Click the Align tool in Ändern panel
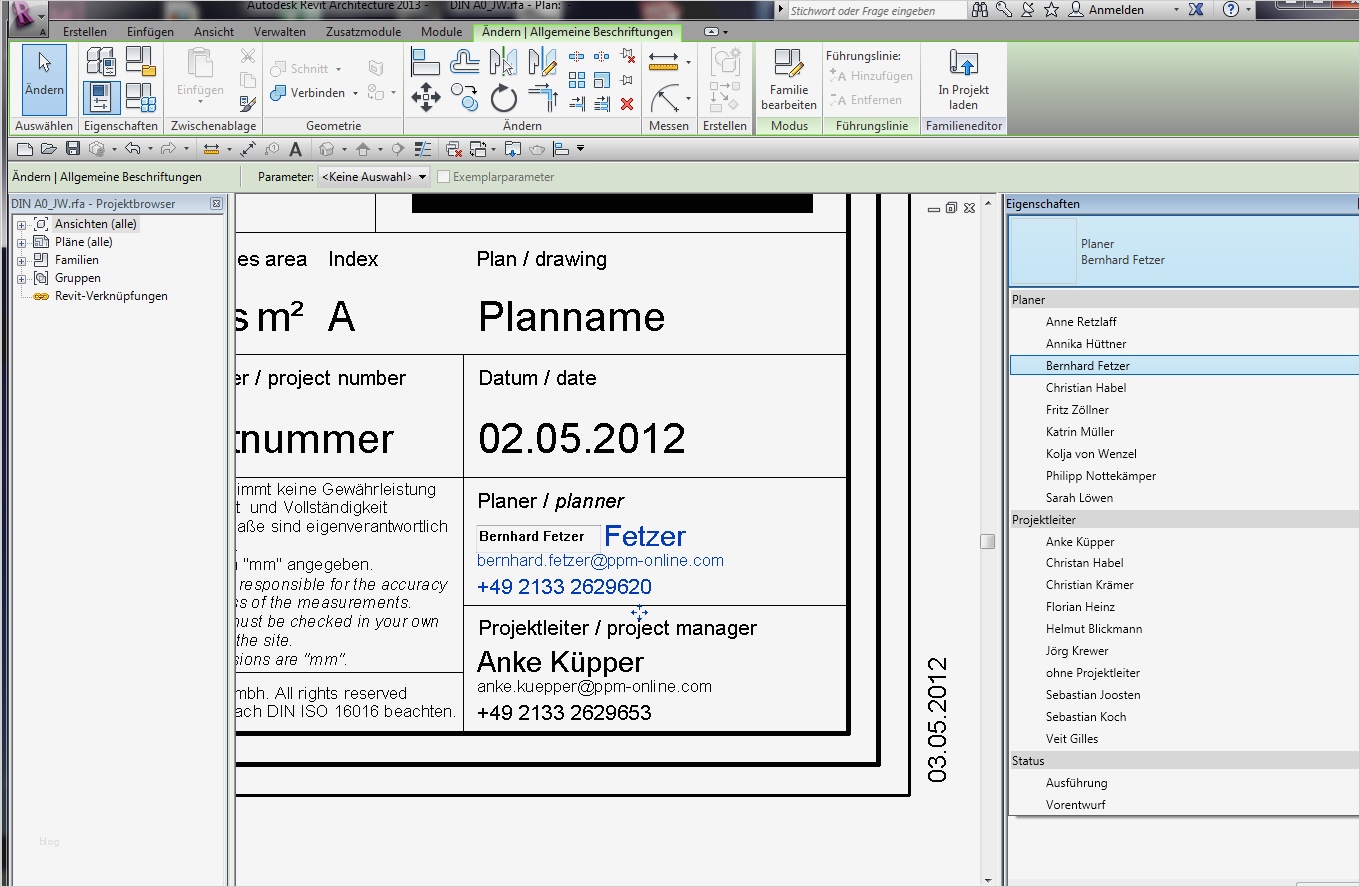This screenshot has height=887, width=1360. click(x=425, y=63)
